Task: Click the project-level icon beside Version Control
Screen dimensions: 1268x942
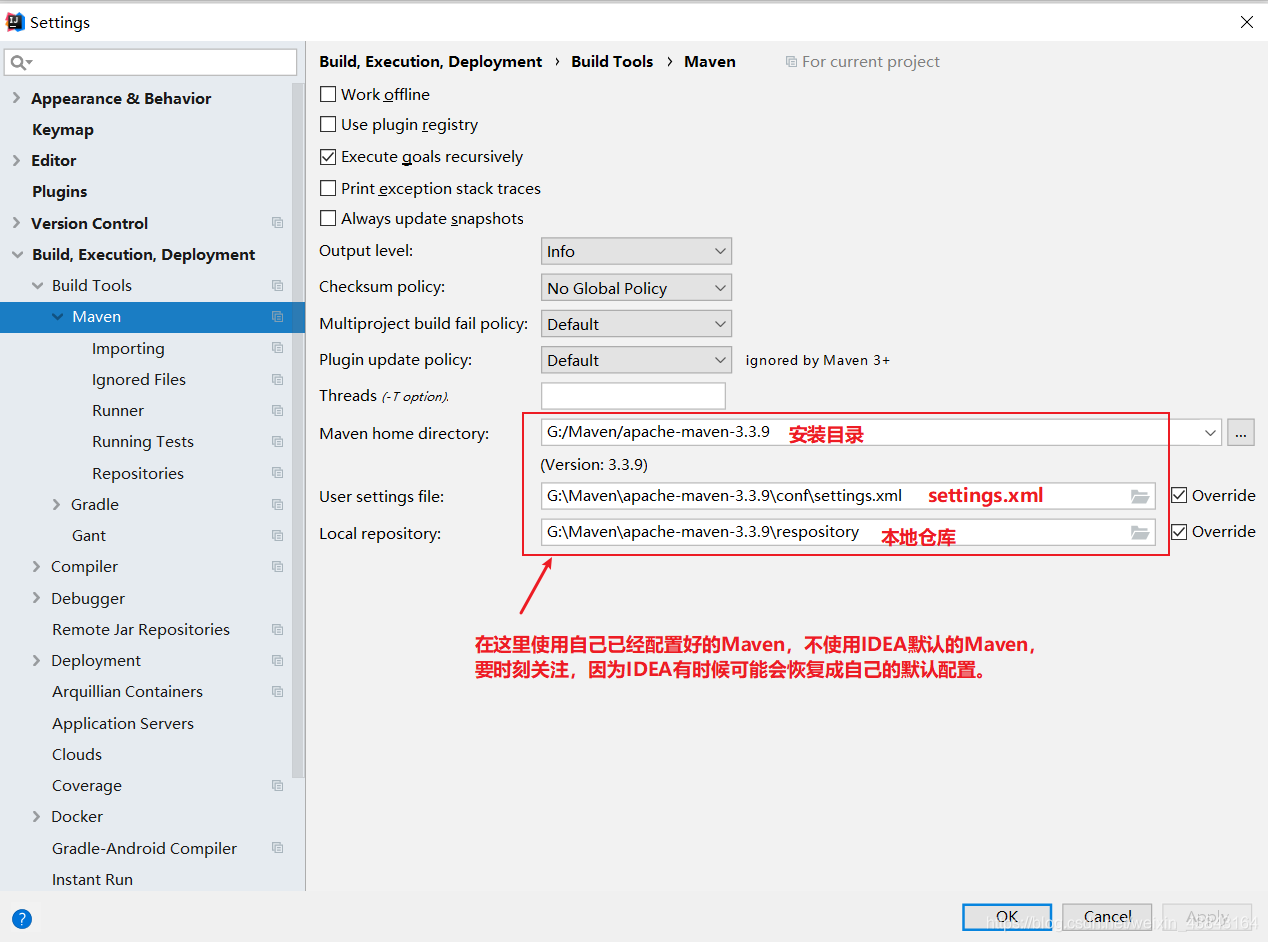Action: (277, 223)
